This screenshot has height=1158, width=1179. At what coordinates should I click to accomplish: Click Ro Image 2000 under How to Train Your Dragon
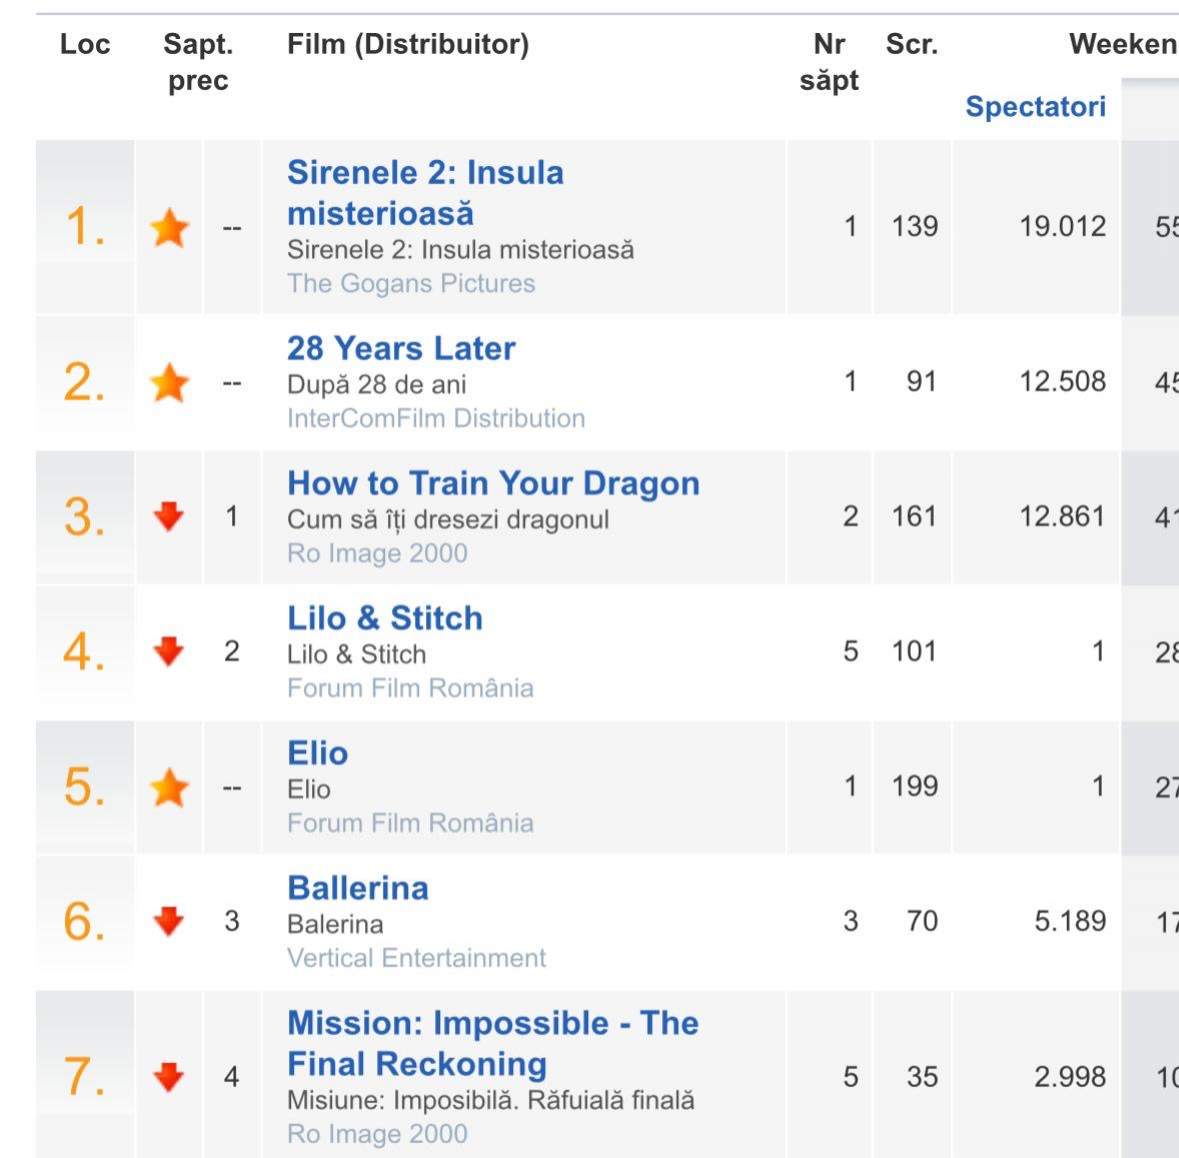click(x=377, y=553)
